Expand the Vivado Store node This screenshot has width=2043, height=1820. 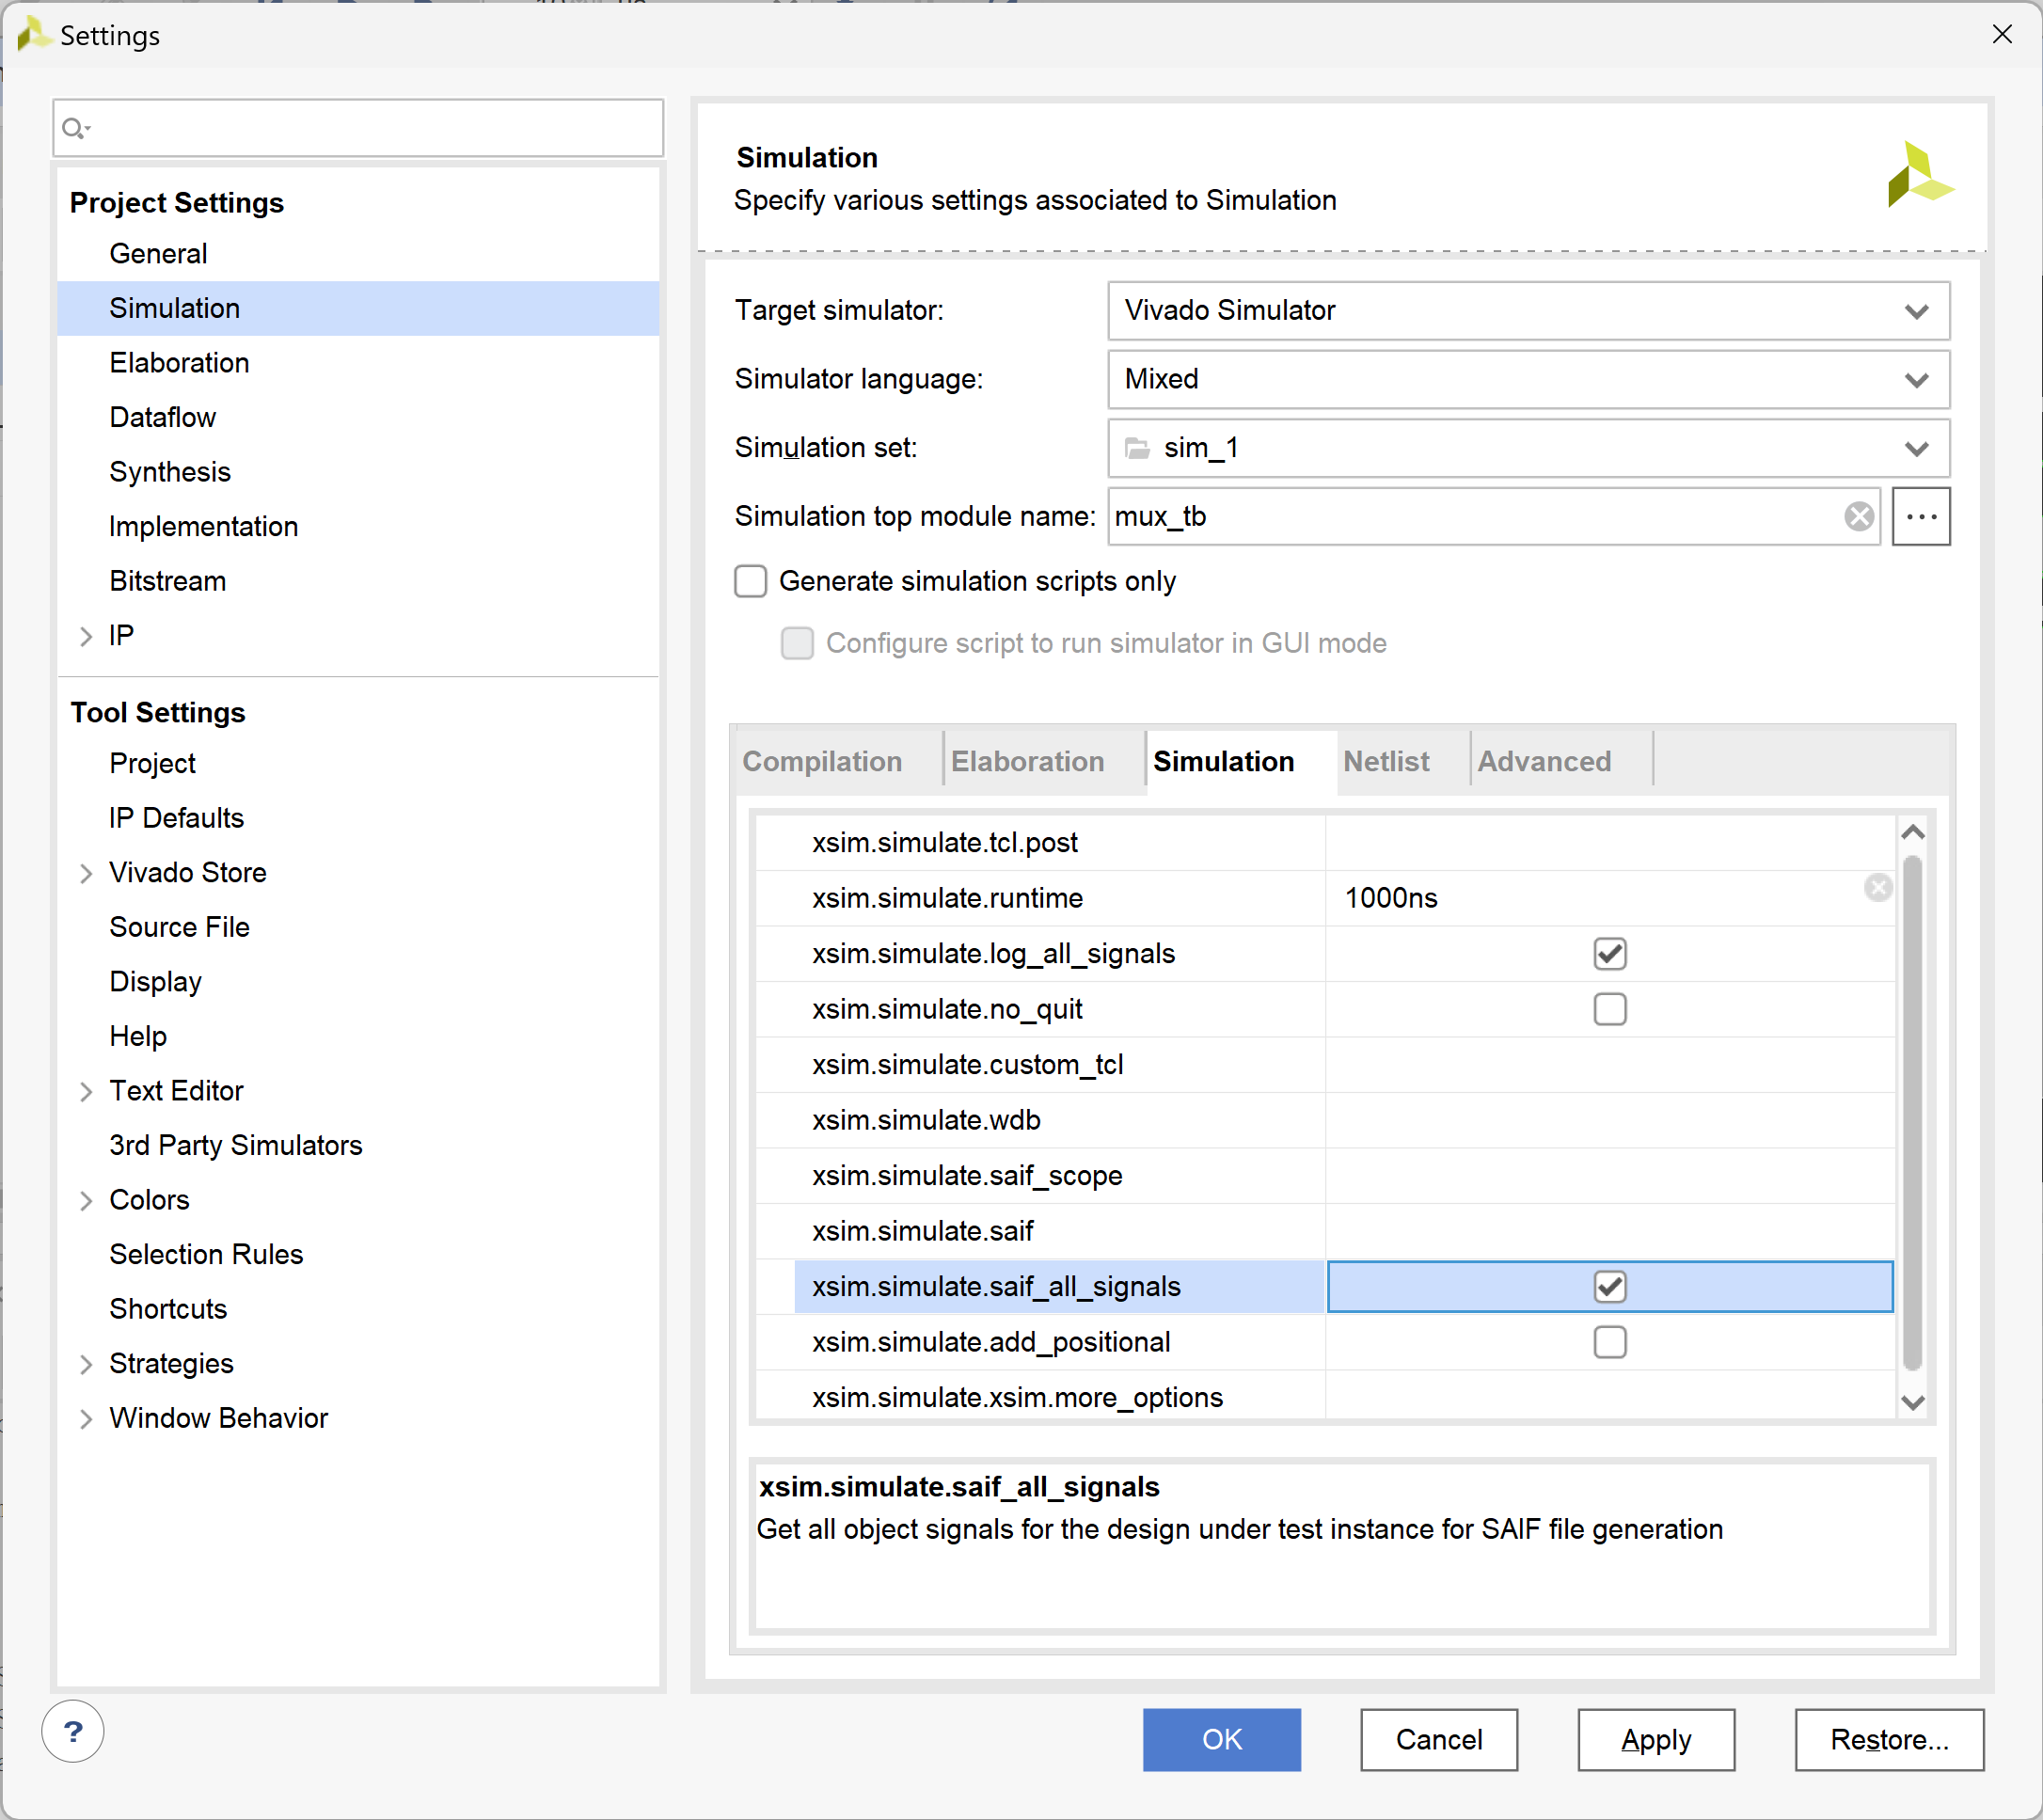(86, 873)
